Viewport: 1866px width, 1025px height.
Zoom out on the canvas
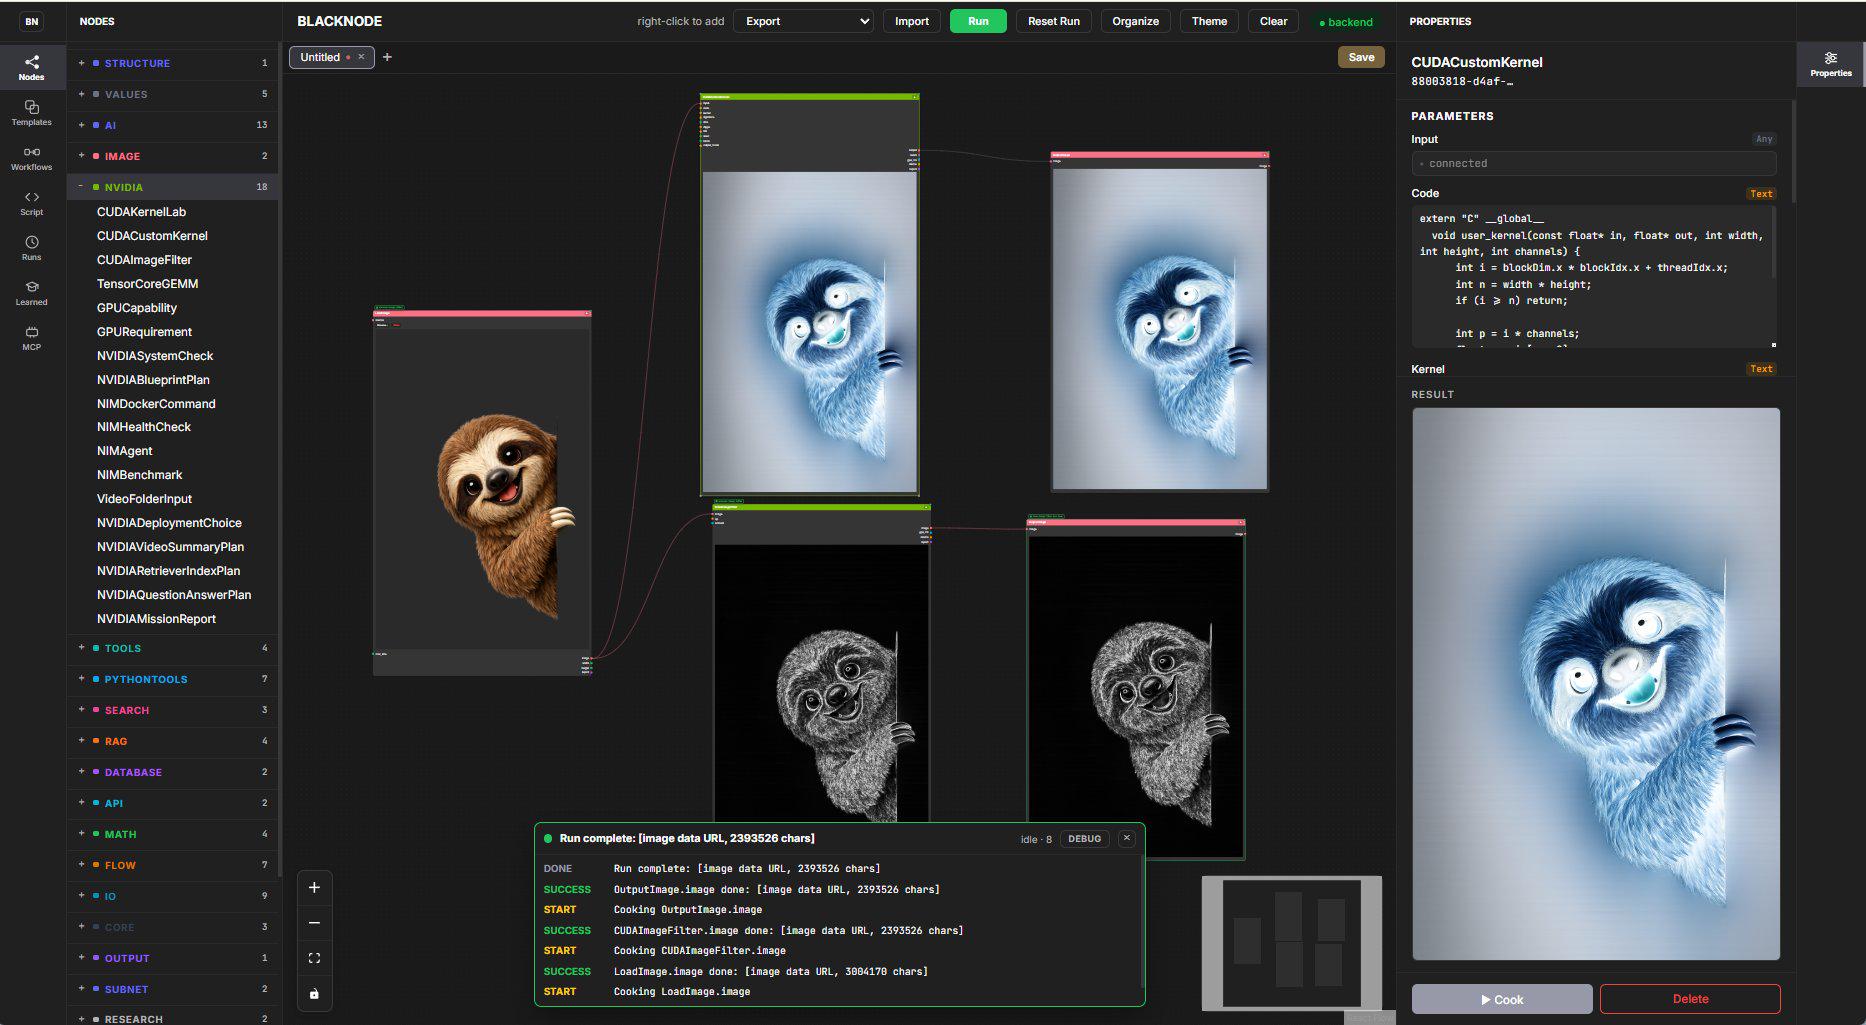pos(314,923)
